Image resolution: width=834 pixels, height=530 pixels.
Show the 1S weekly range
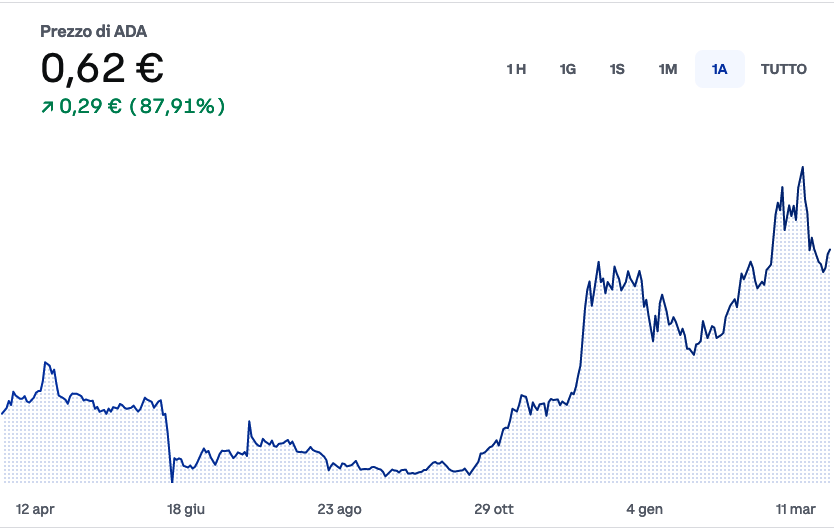pyautogui.click(x=617, y=69)
